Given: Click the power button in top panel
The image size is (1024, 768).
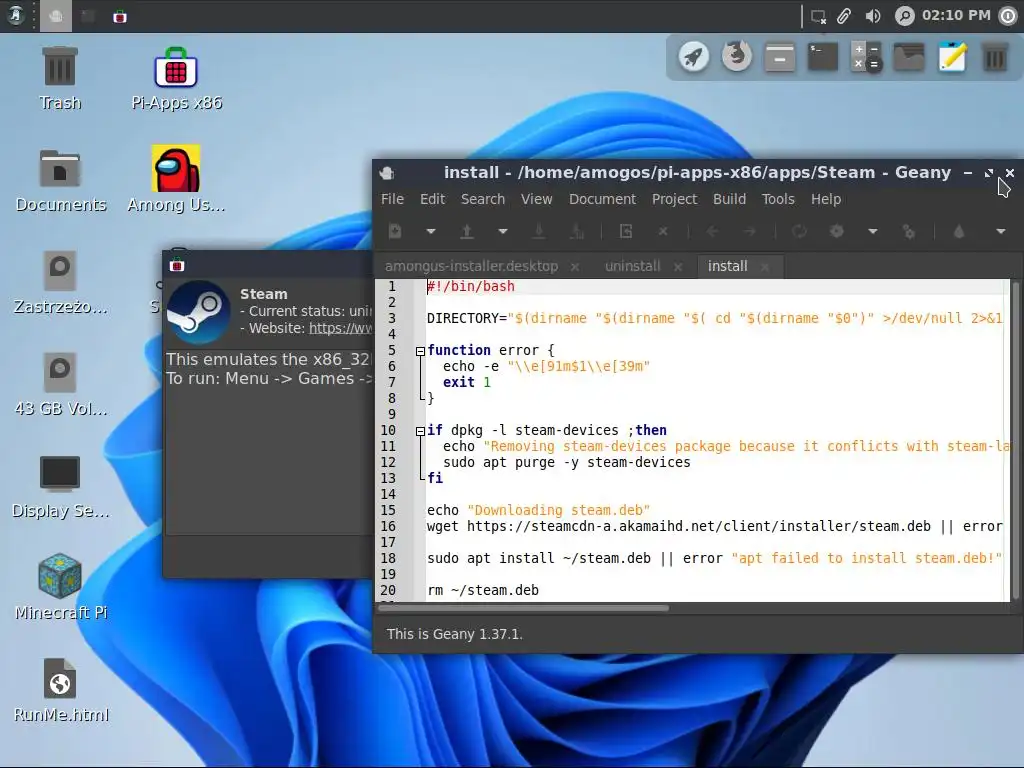Looking at the screenshot, I should coord(1008,16).
